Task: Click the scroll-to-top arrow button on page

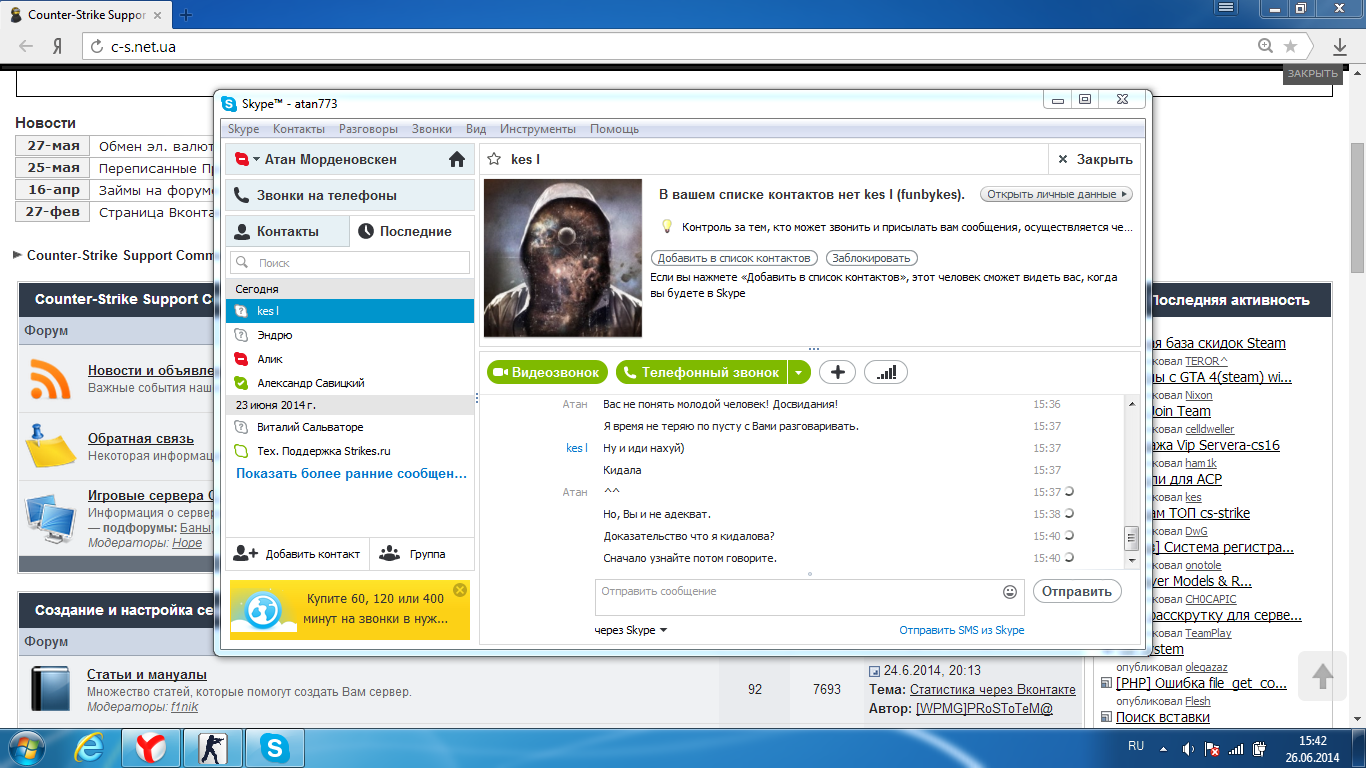Action: pos(1323,676)
